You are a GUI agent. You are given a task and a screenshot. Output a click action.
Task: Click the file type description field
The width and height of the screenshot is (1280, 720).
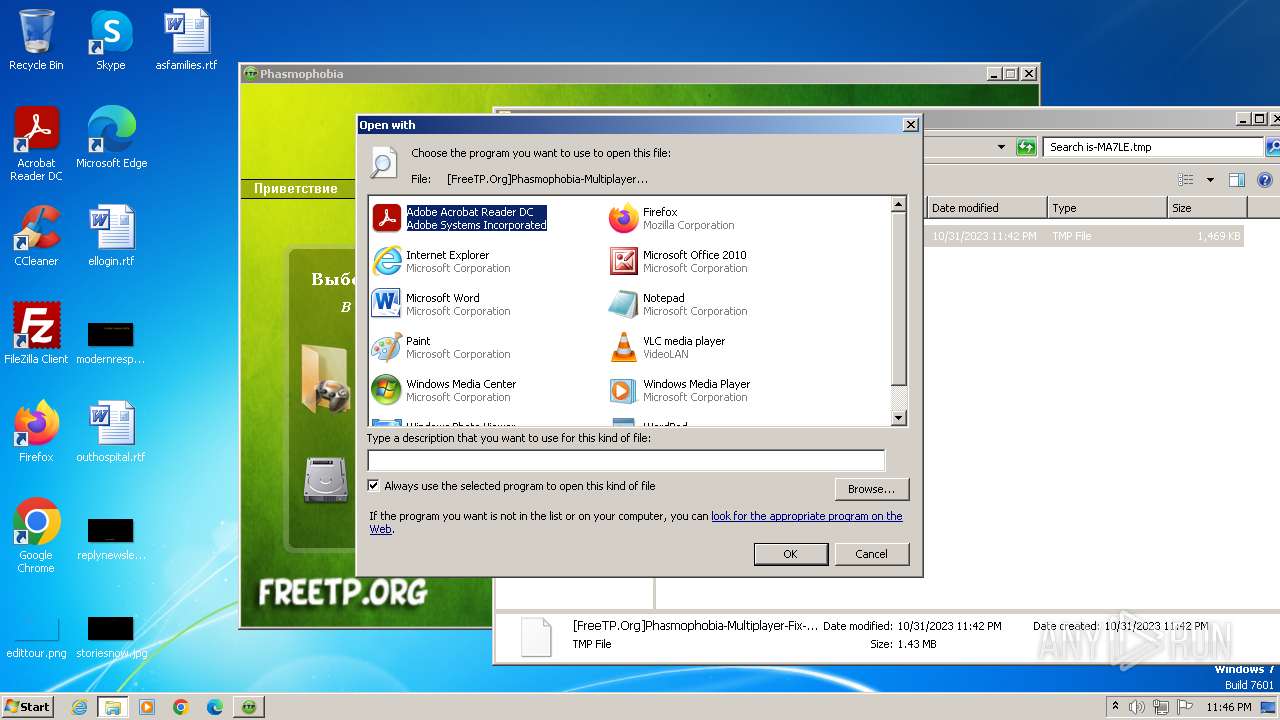coord(626,460)
